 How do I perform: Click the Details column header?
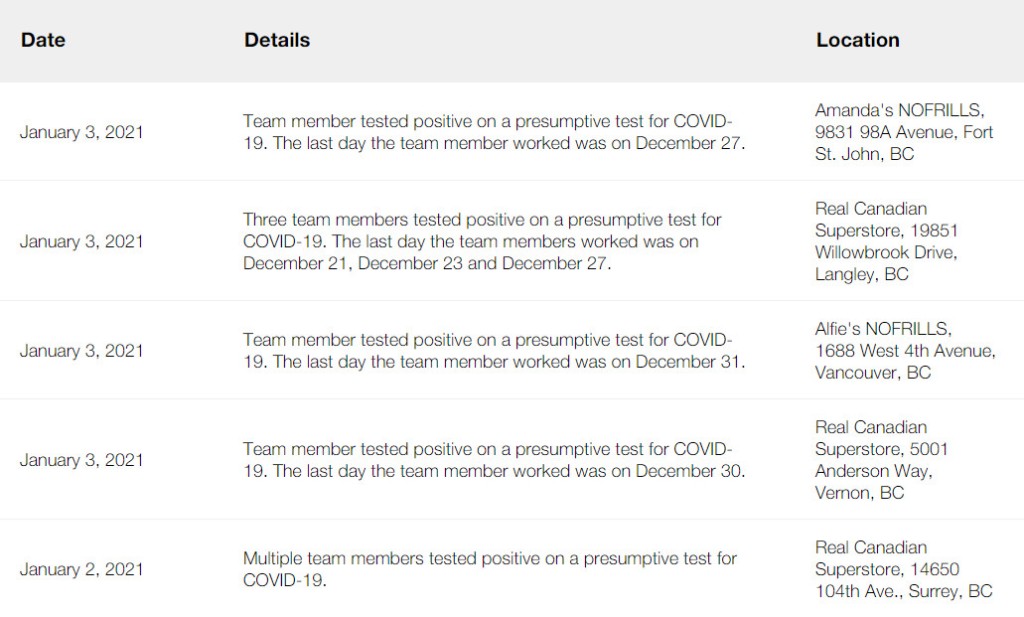(x=277, y=40)
